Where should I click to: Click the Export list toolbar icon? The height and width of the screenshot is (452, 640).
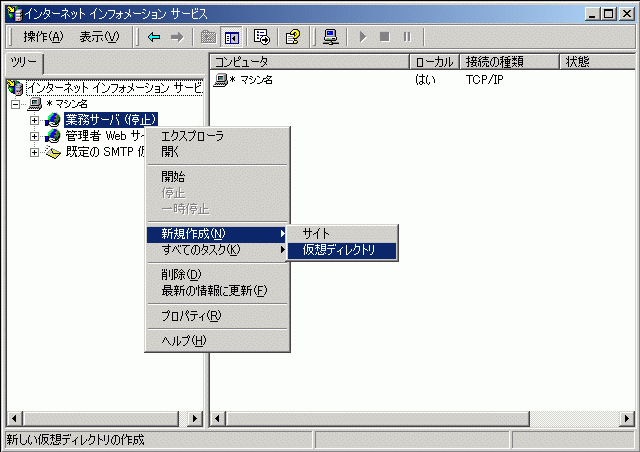click(262, 37)
